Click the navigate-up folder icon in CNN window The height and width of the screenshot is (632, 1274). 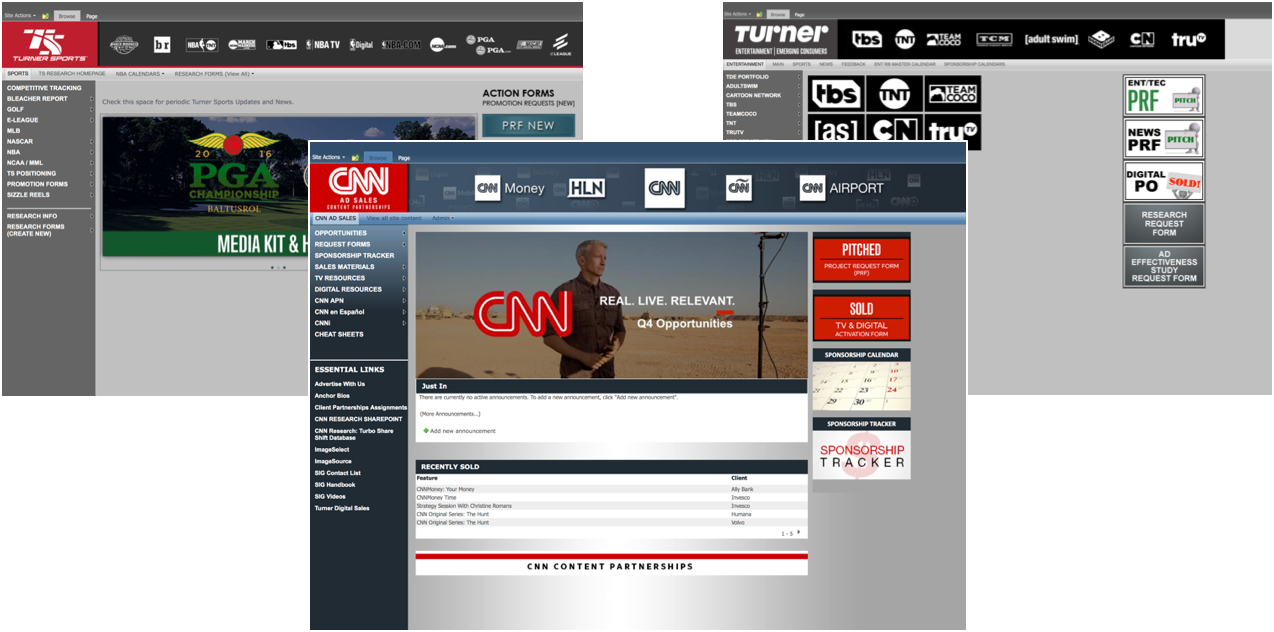click(355, 158)
